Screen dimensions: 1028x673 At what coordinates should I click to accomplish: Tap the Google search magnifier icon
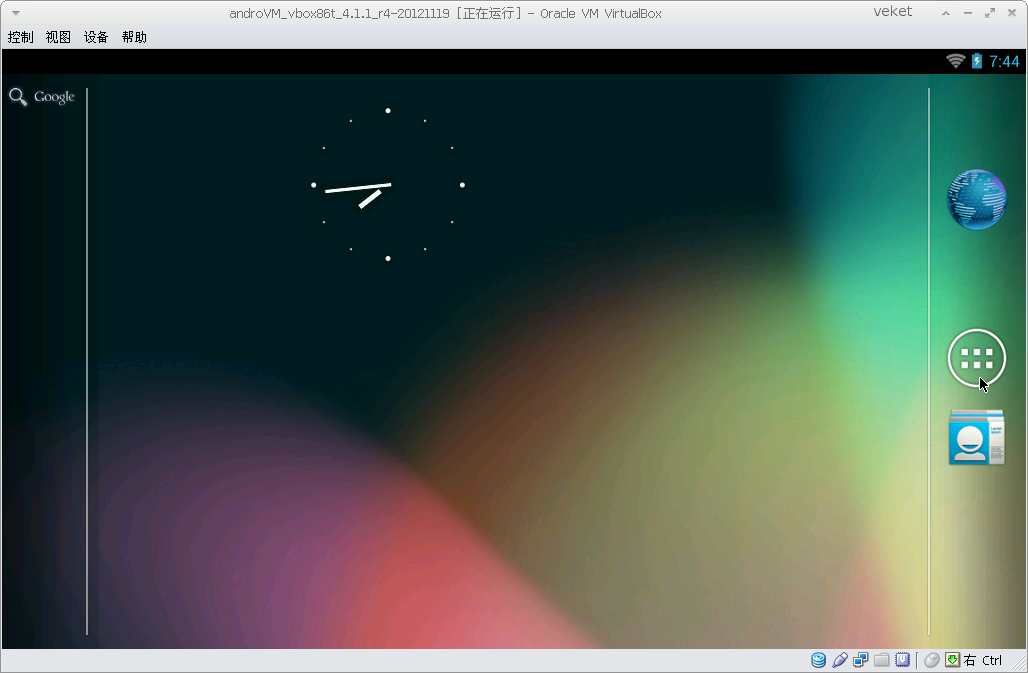(x=18, y=97)
